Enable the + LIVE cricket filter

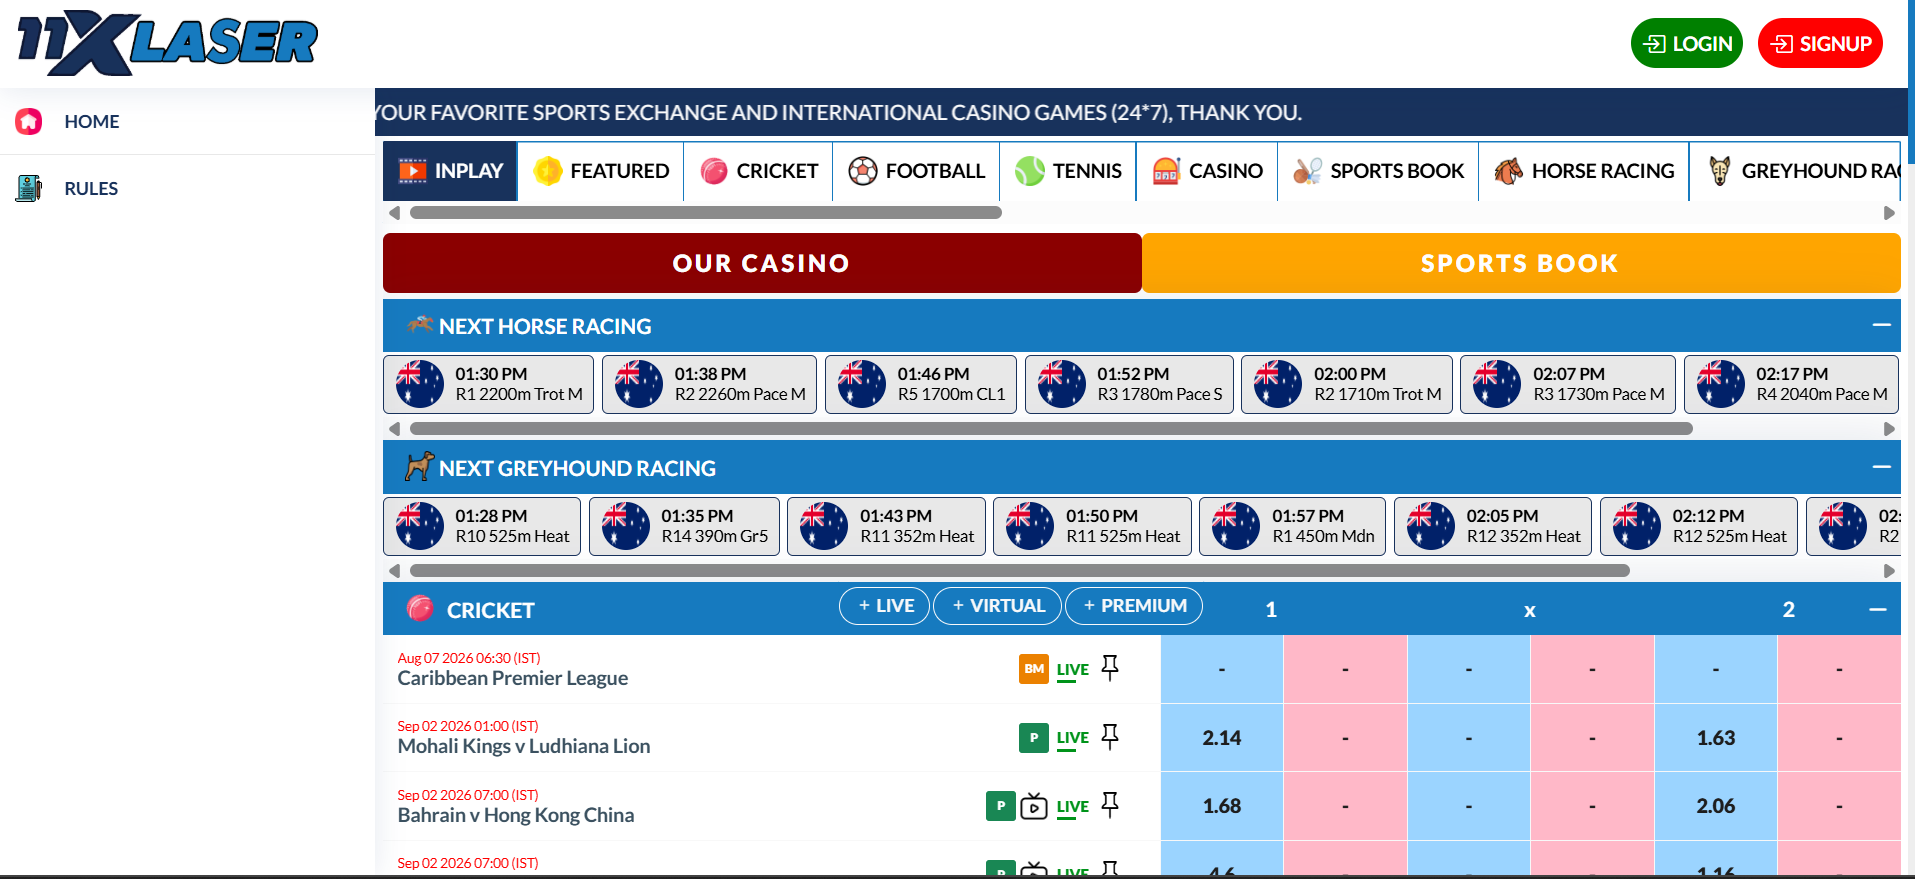click(885, 606)
